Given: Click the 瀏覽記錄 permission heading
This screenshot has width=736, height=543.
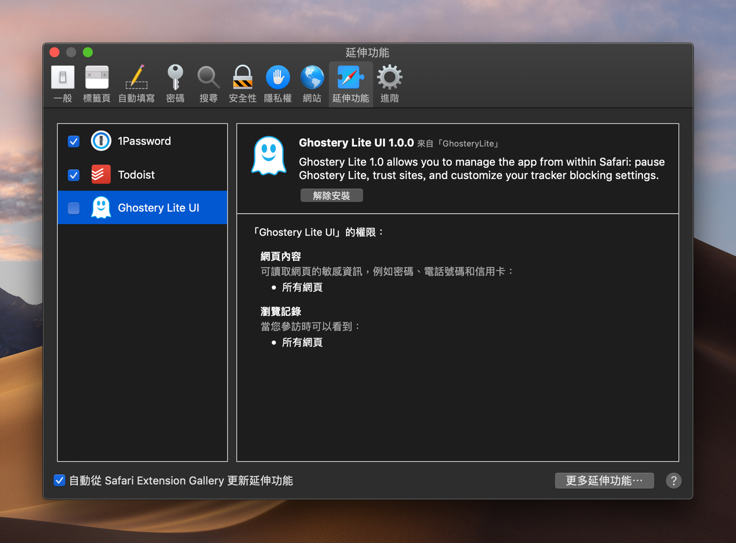Looking at the screenshot, I should pyautogui.click(x=281, y=311).
